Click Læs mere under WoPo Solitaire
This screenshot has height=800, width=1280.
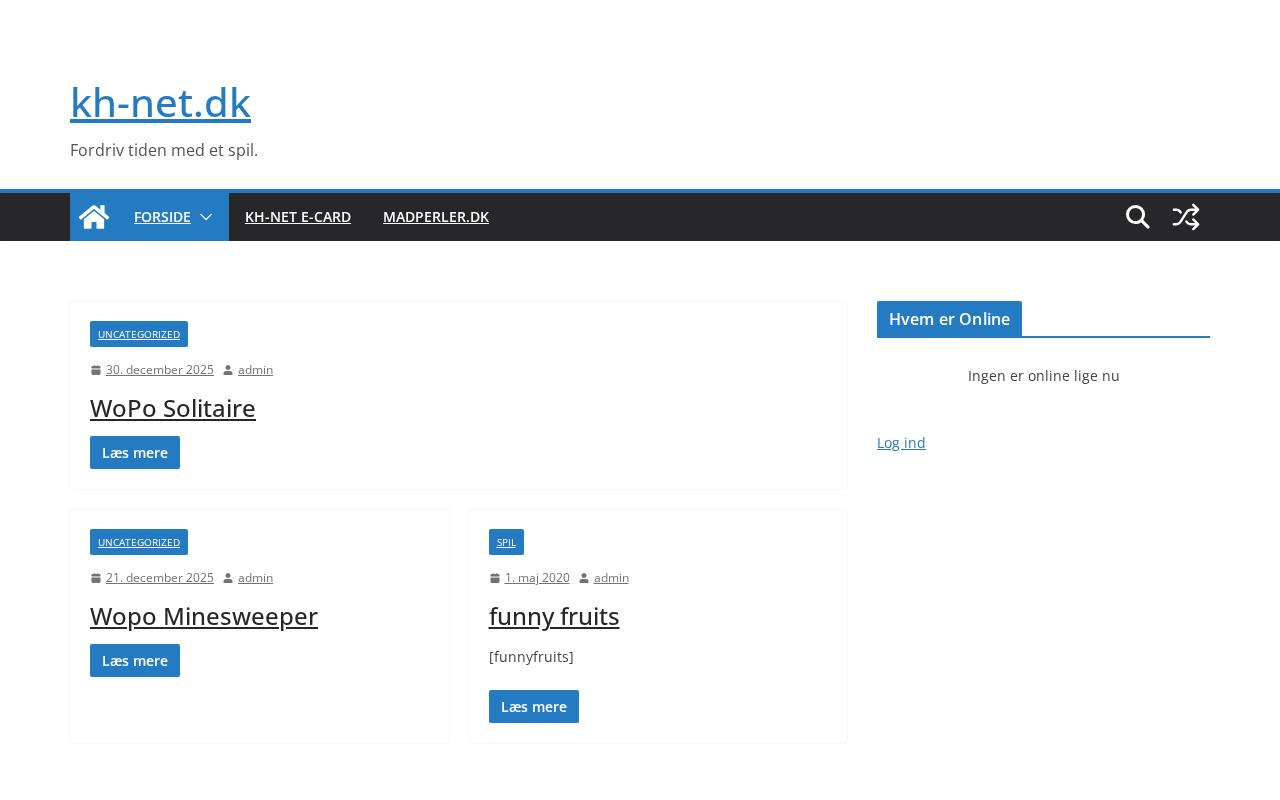[x=135, y=452]
